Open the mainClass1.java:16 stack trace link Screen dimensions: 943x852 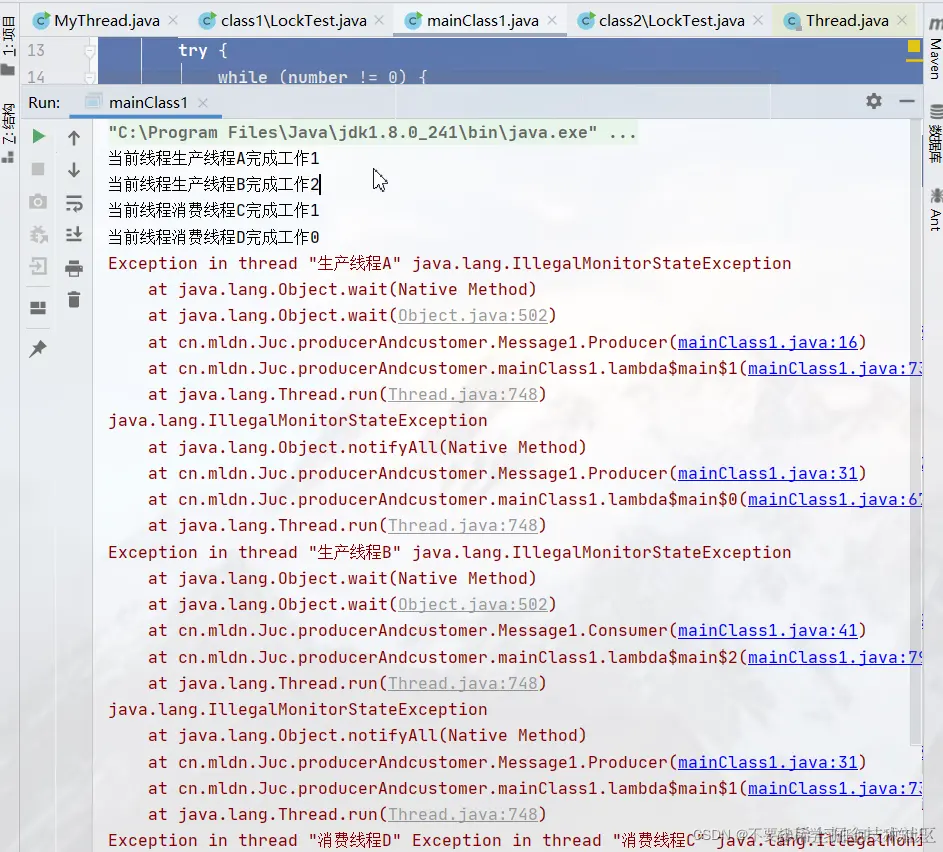click(767, 342)
